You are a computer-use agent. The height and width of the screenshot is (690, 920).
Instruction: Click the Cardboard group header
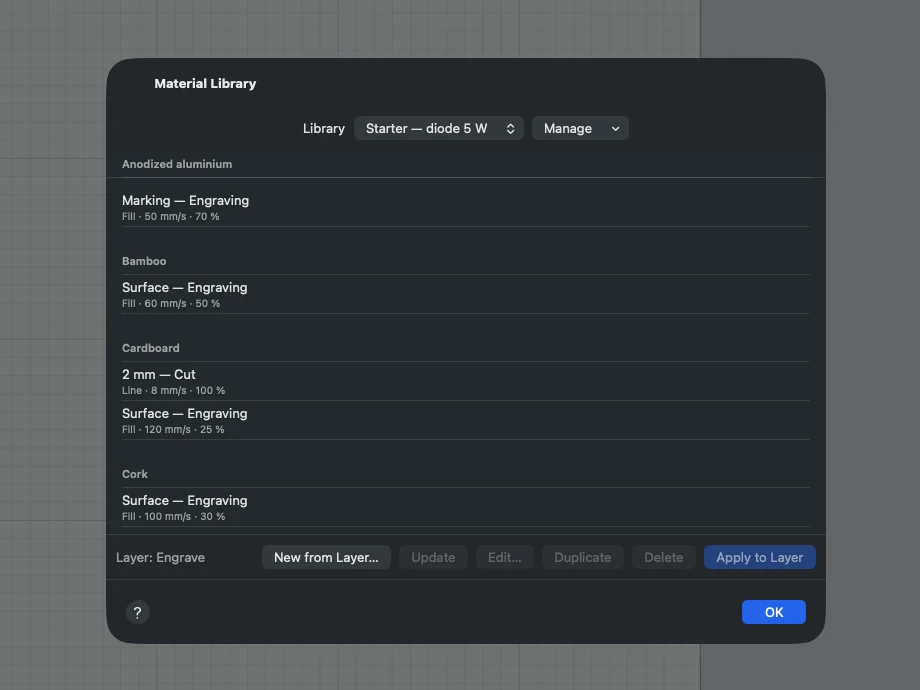pos(151,348)
